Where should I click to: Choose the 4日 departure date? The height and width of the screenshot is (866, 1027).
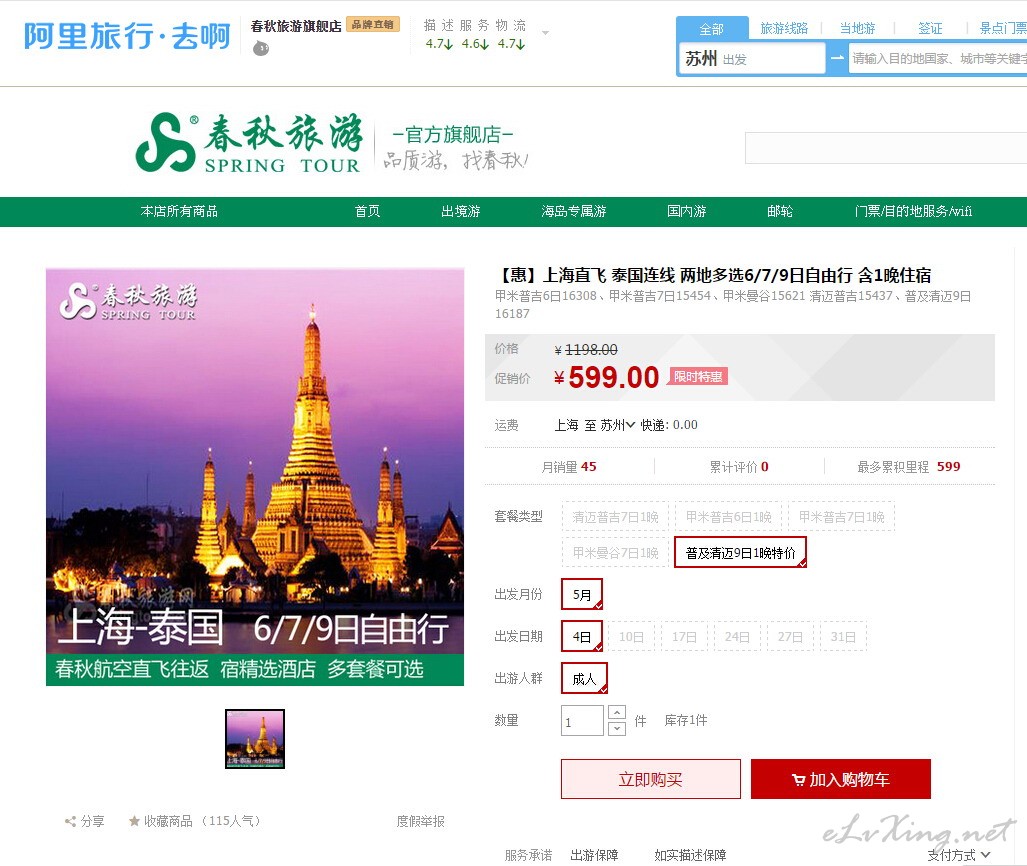click(582, 636)
